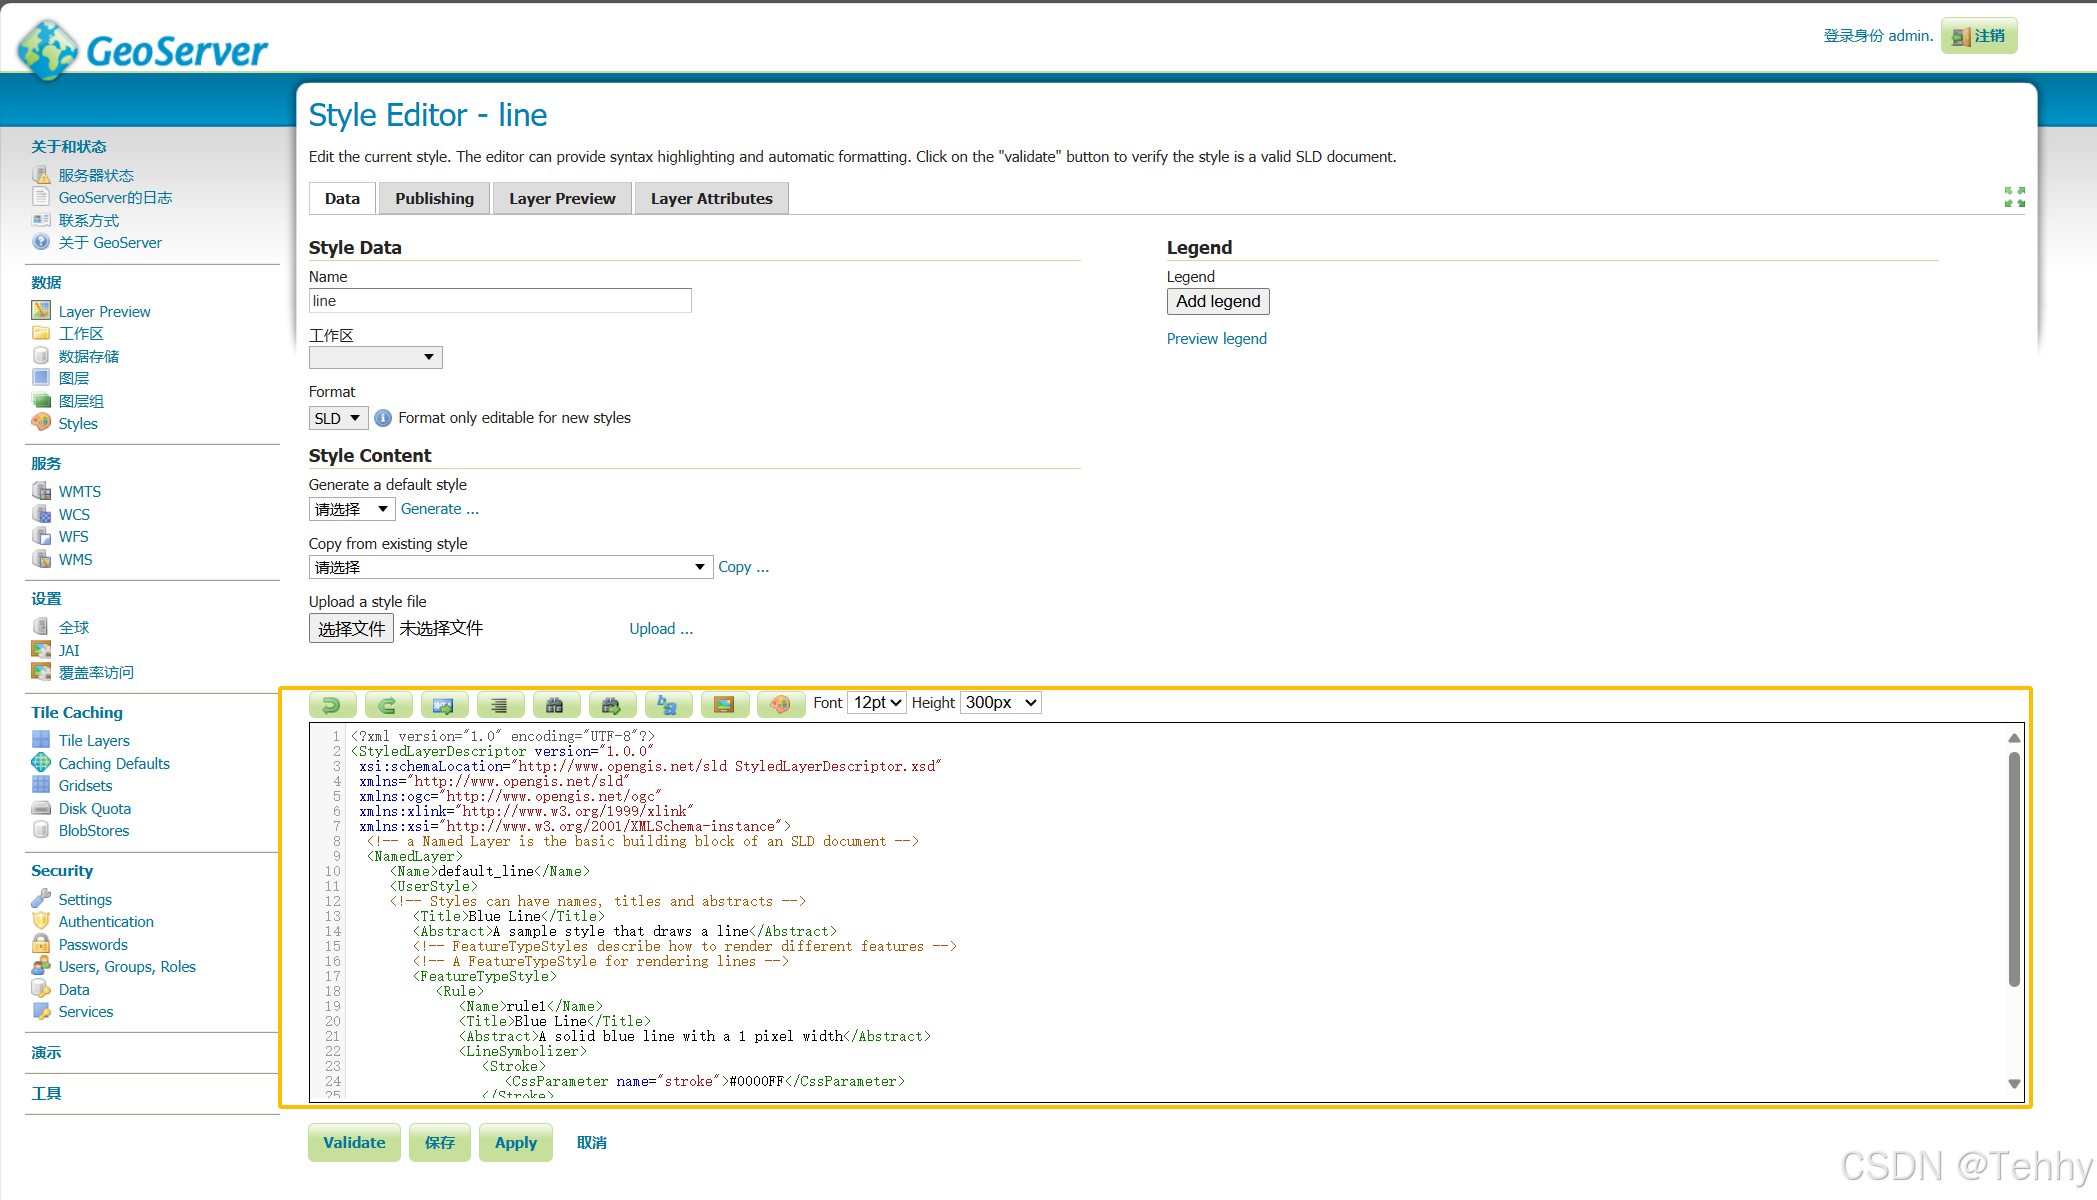Click into the style Name input field

click(499, 301)
